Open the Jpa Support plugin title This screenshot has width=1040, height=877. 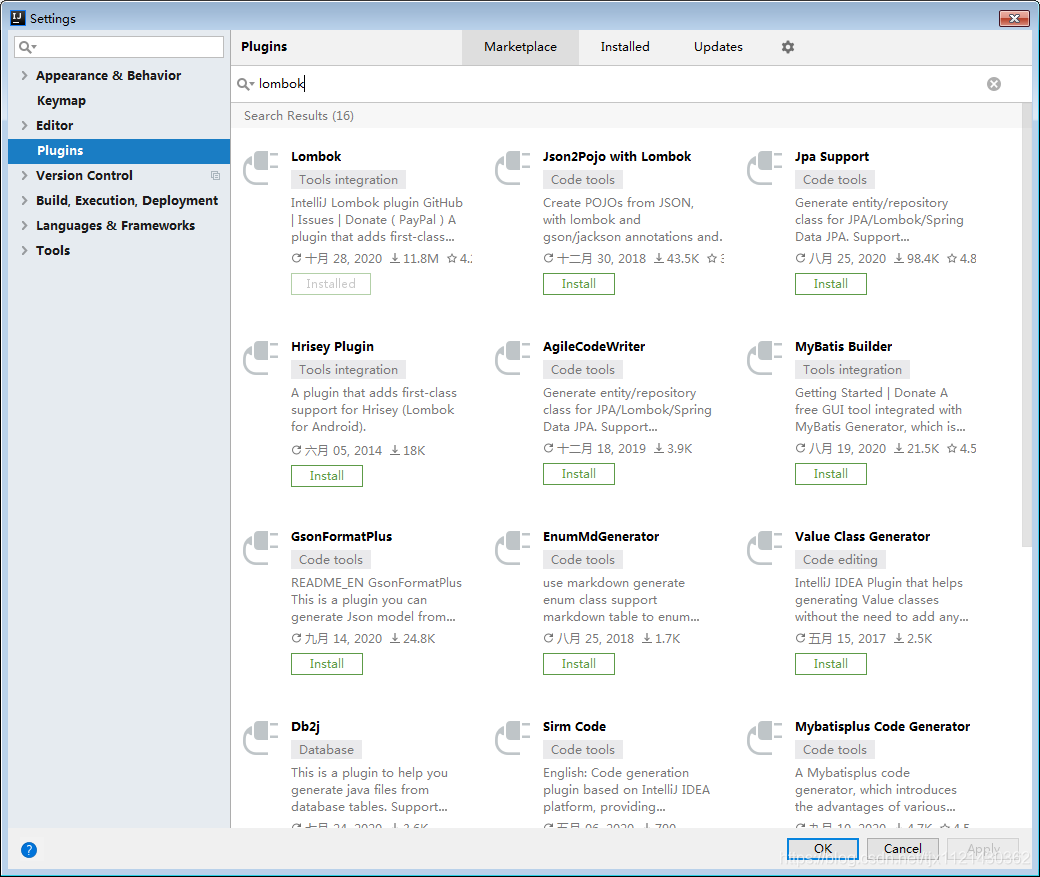click(832, 157)
